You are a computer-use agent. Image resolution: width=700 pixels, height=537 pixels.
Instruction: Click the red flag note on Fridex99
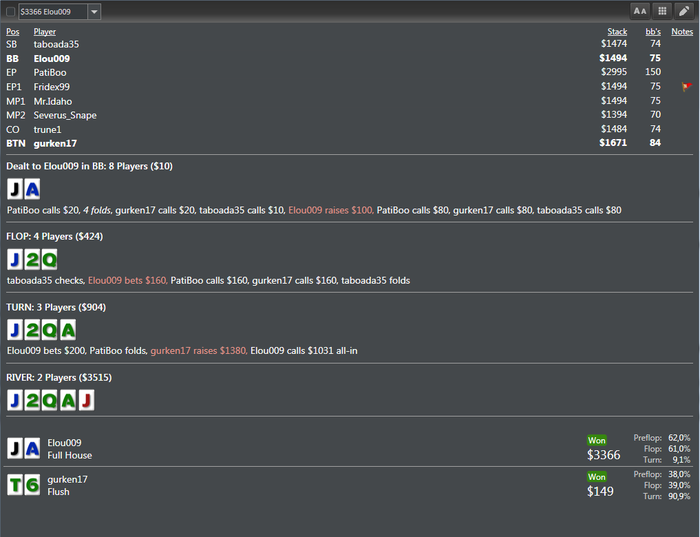pos(687,87)
